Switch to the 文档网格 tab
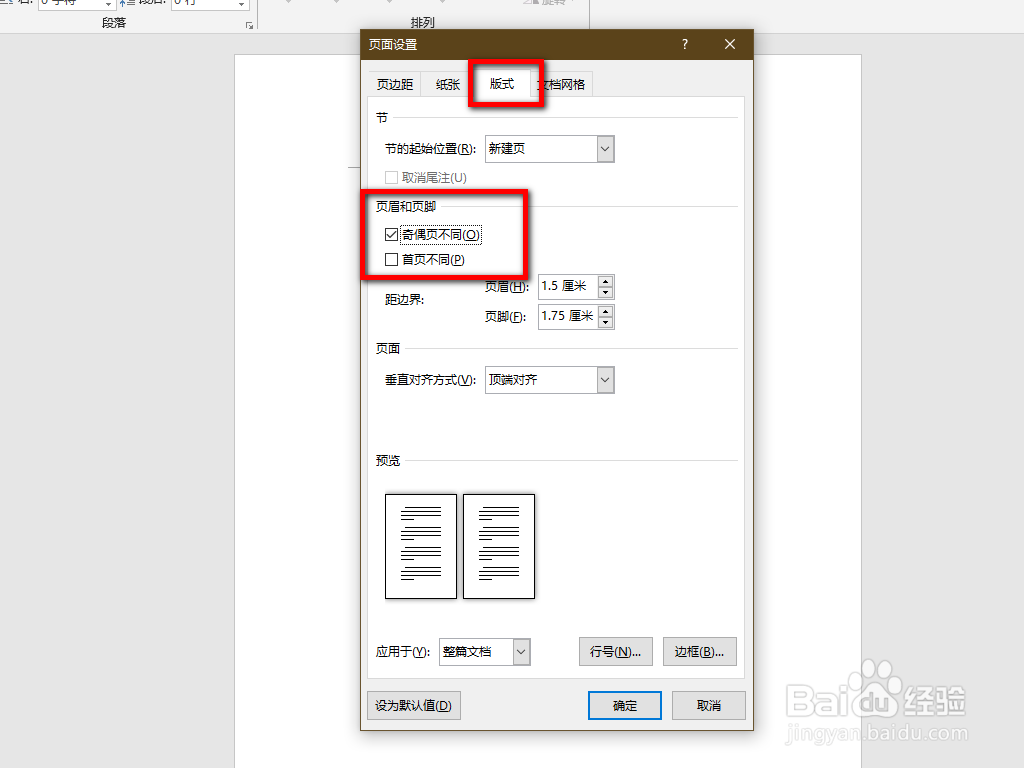Viewport: 1024px width, 768px height. 564,84
